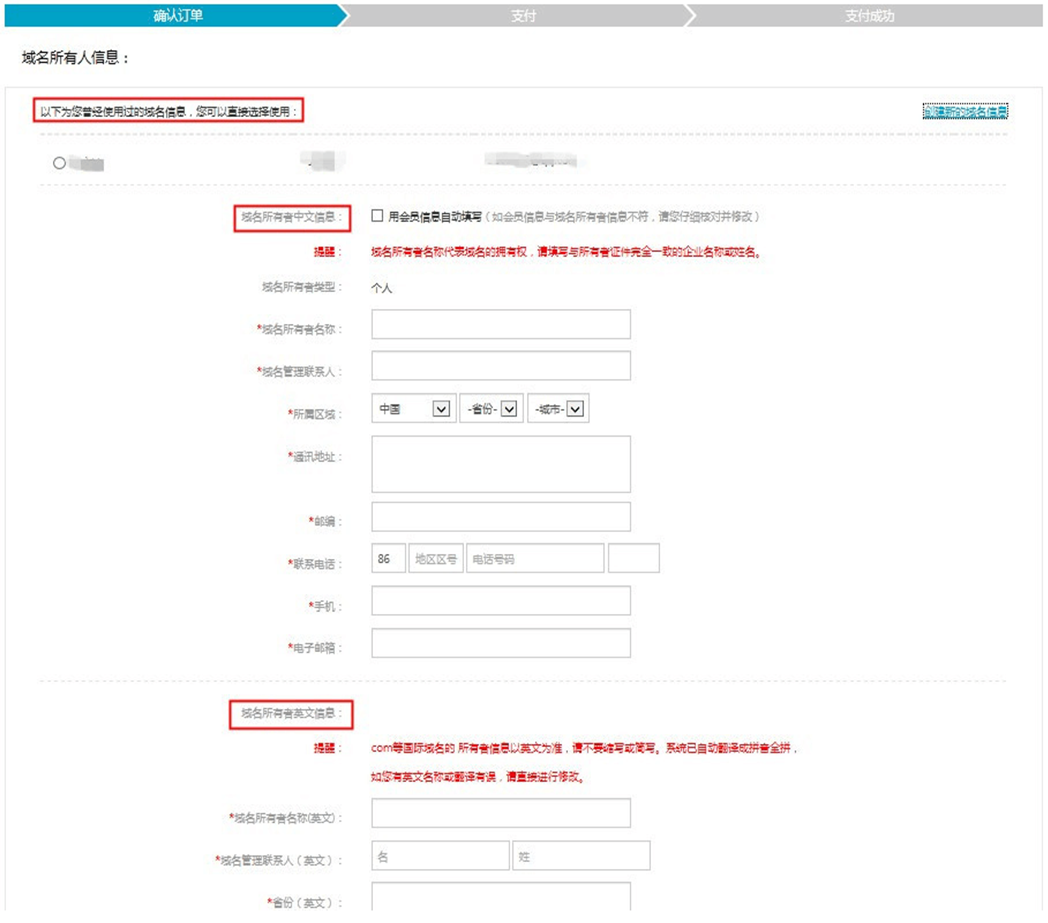Focus the 域名所有者名称 input field
This screenshot has height=923, width=1048.
[x=500, y=325]
